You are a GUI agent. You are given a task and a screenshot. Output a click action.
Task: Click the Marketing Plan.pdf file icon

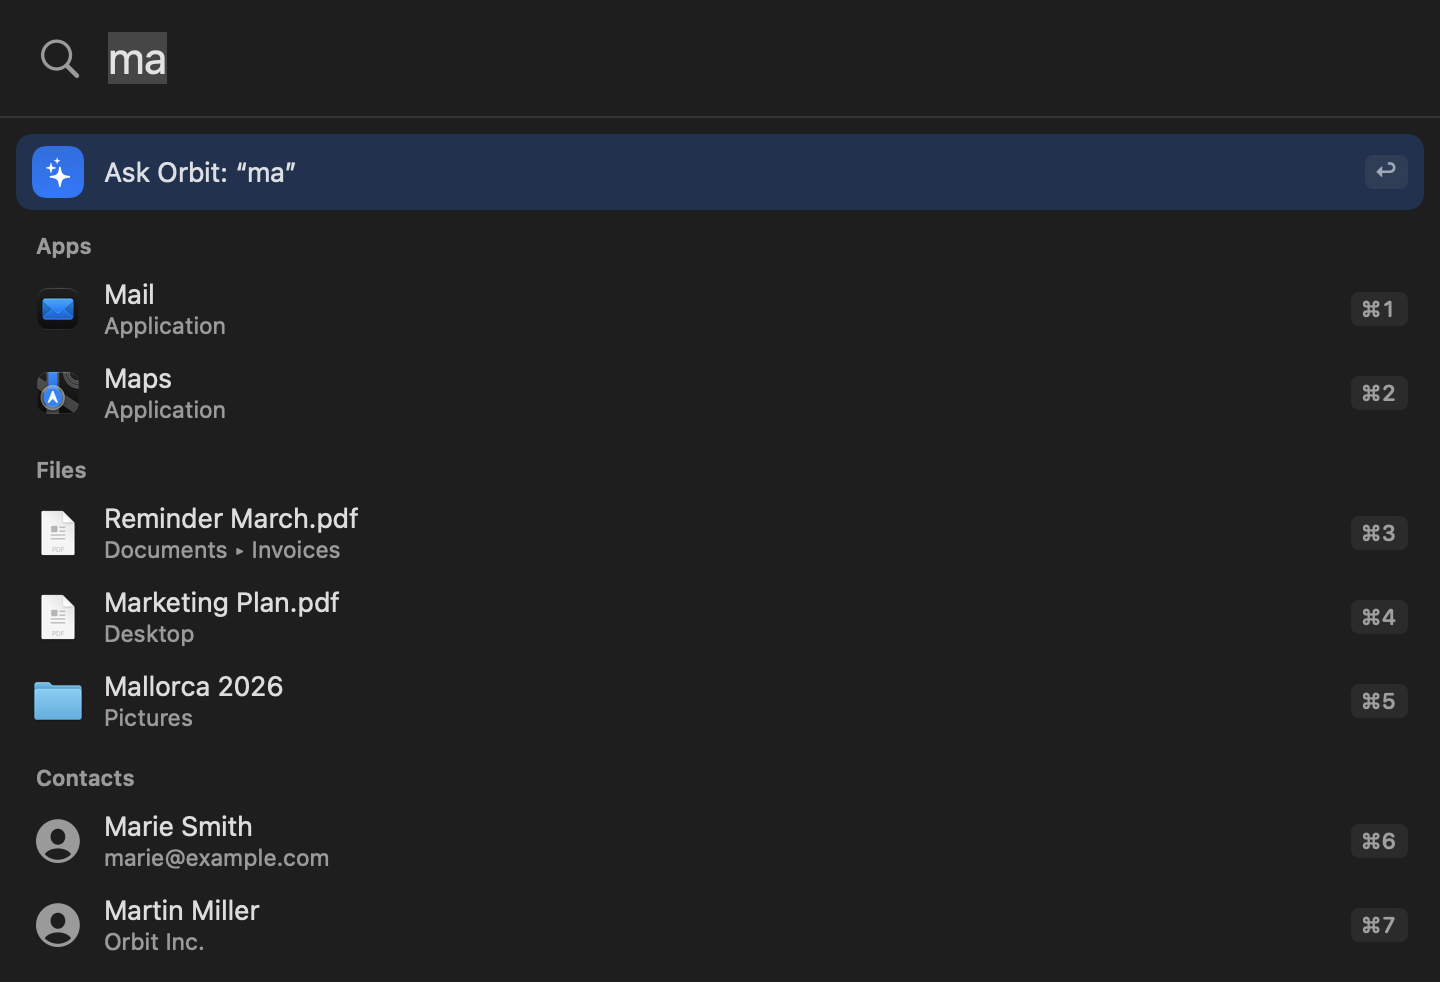coord(58,617)
